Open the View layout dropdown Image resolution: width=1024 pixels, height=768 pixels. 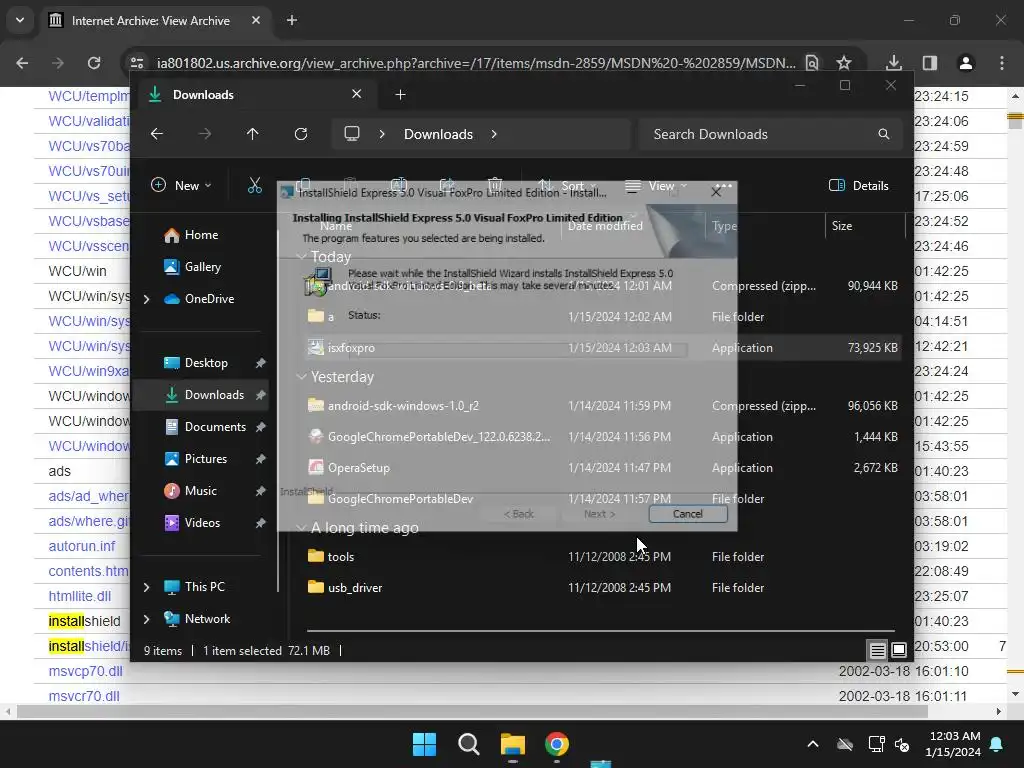pos(656,185)
